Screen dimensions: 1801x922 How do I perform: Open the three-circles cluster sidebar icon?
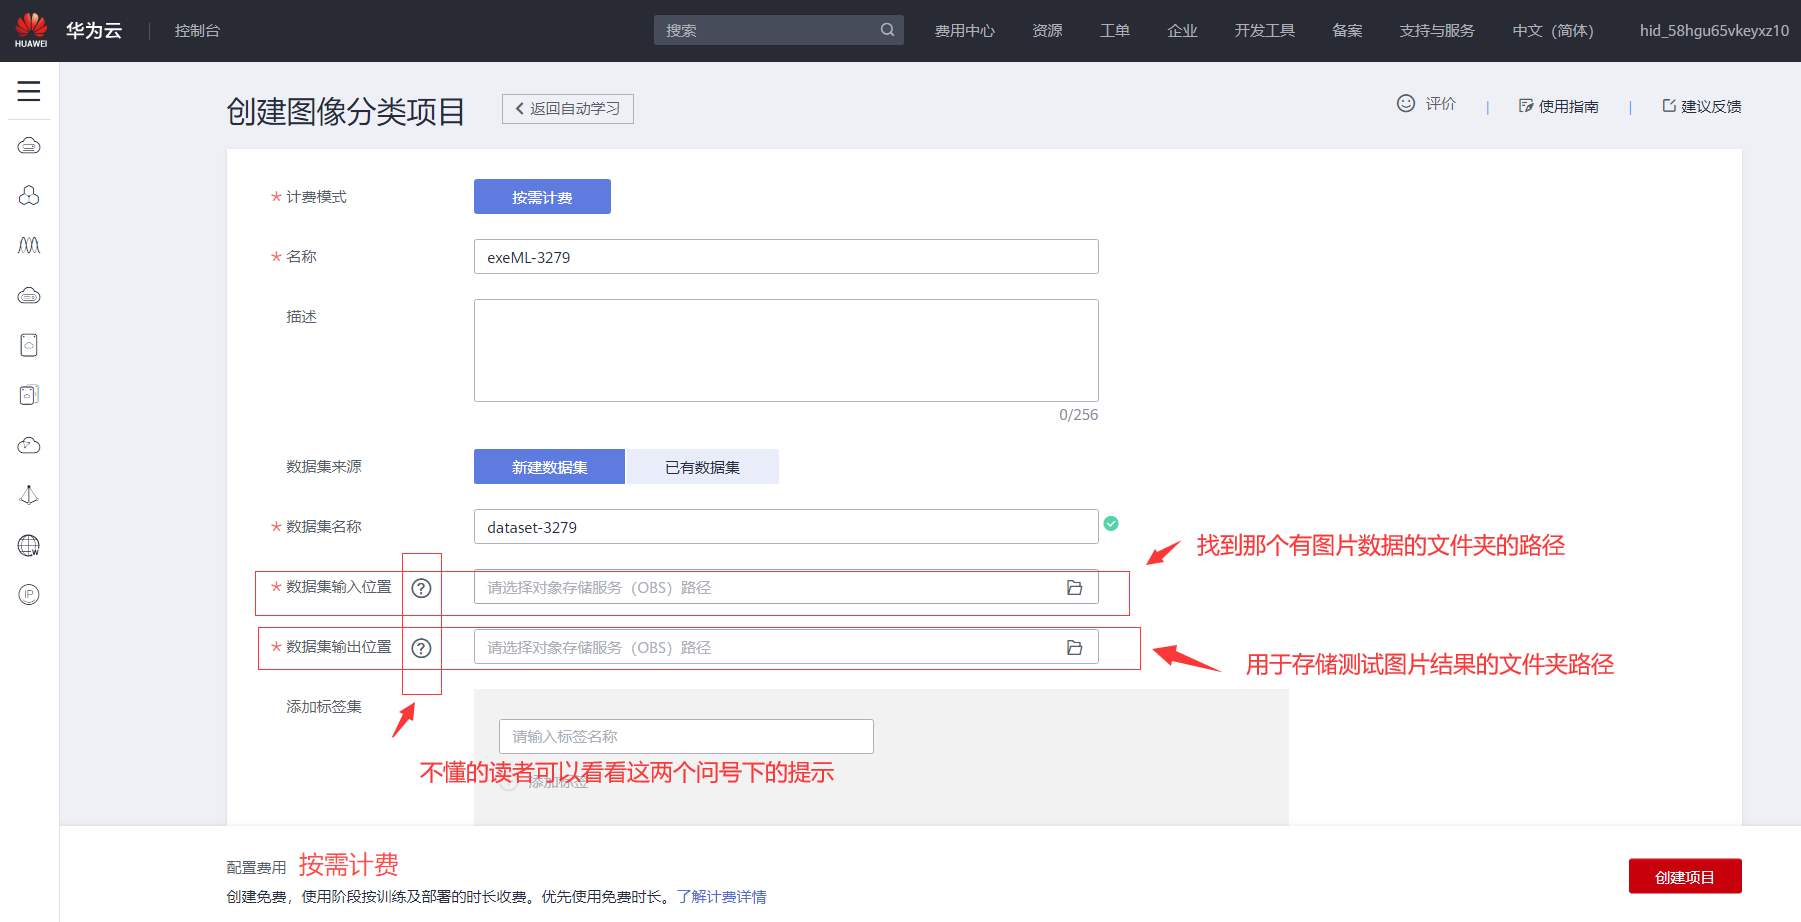pos(29,195)
